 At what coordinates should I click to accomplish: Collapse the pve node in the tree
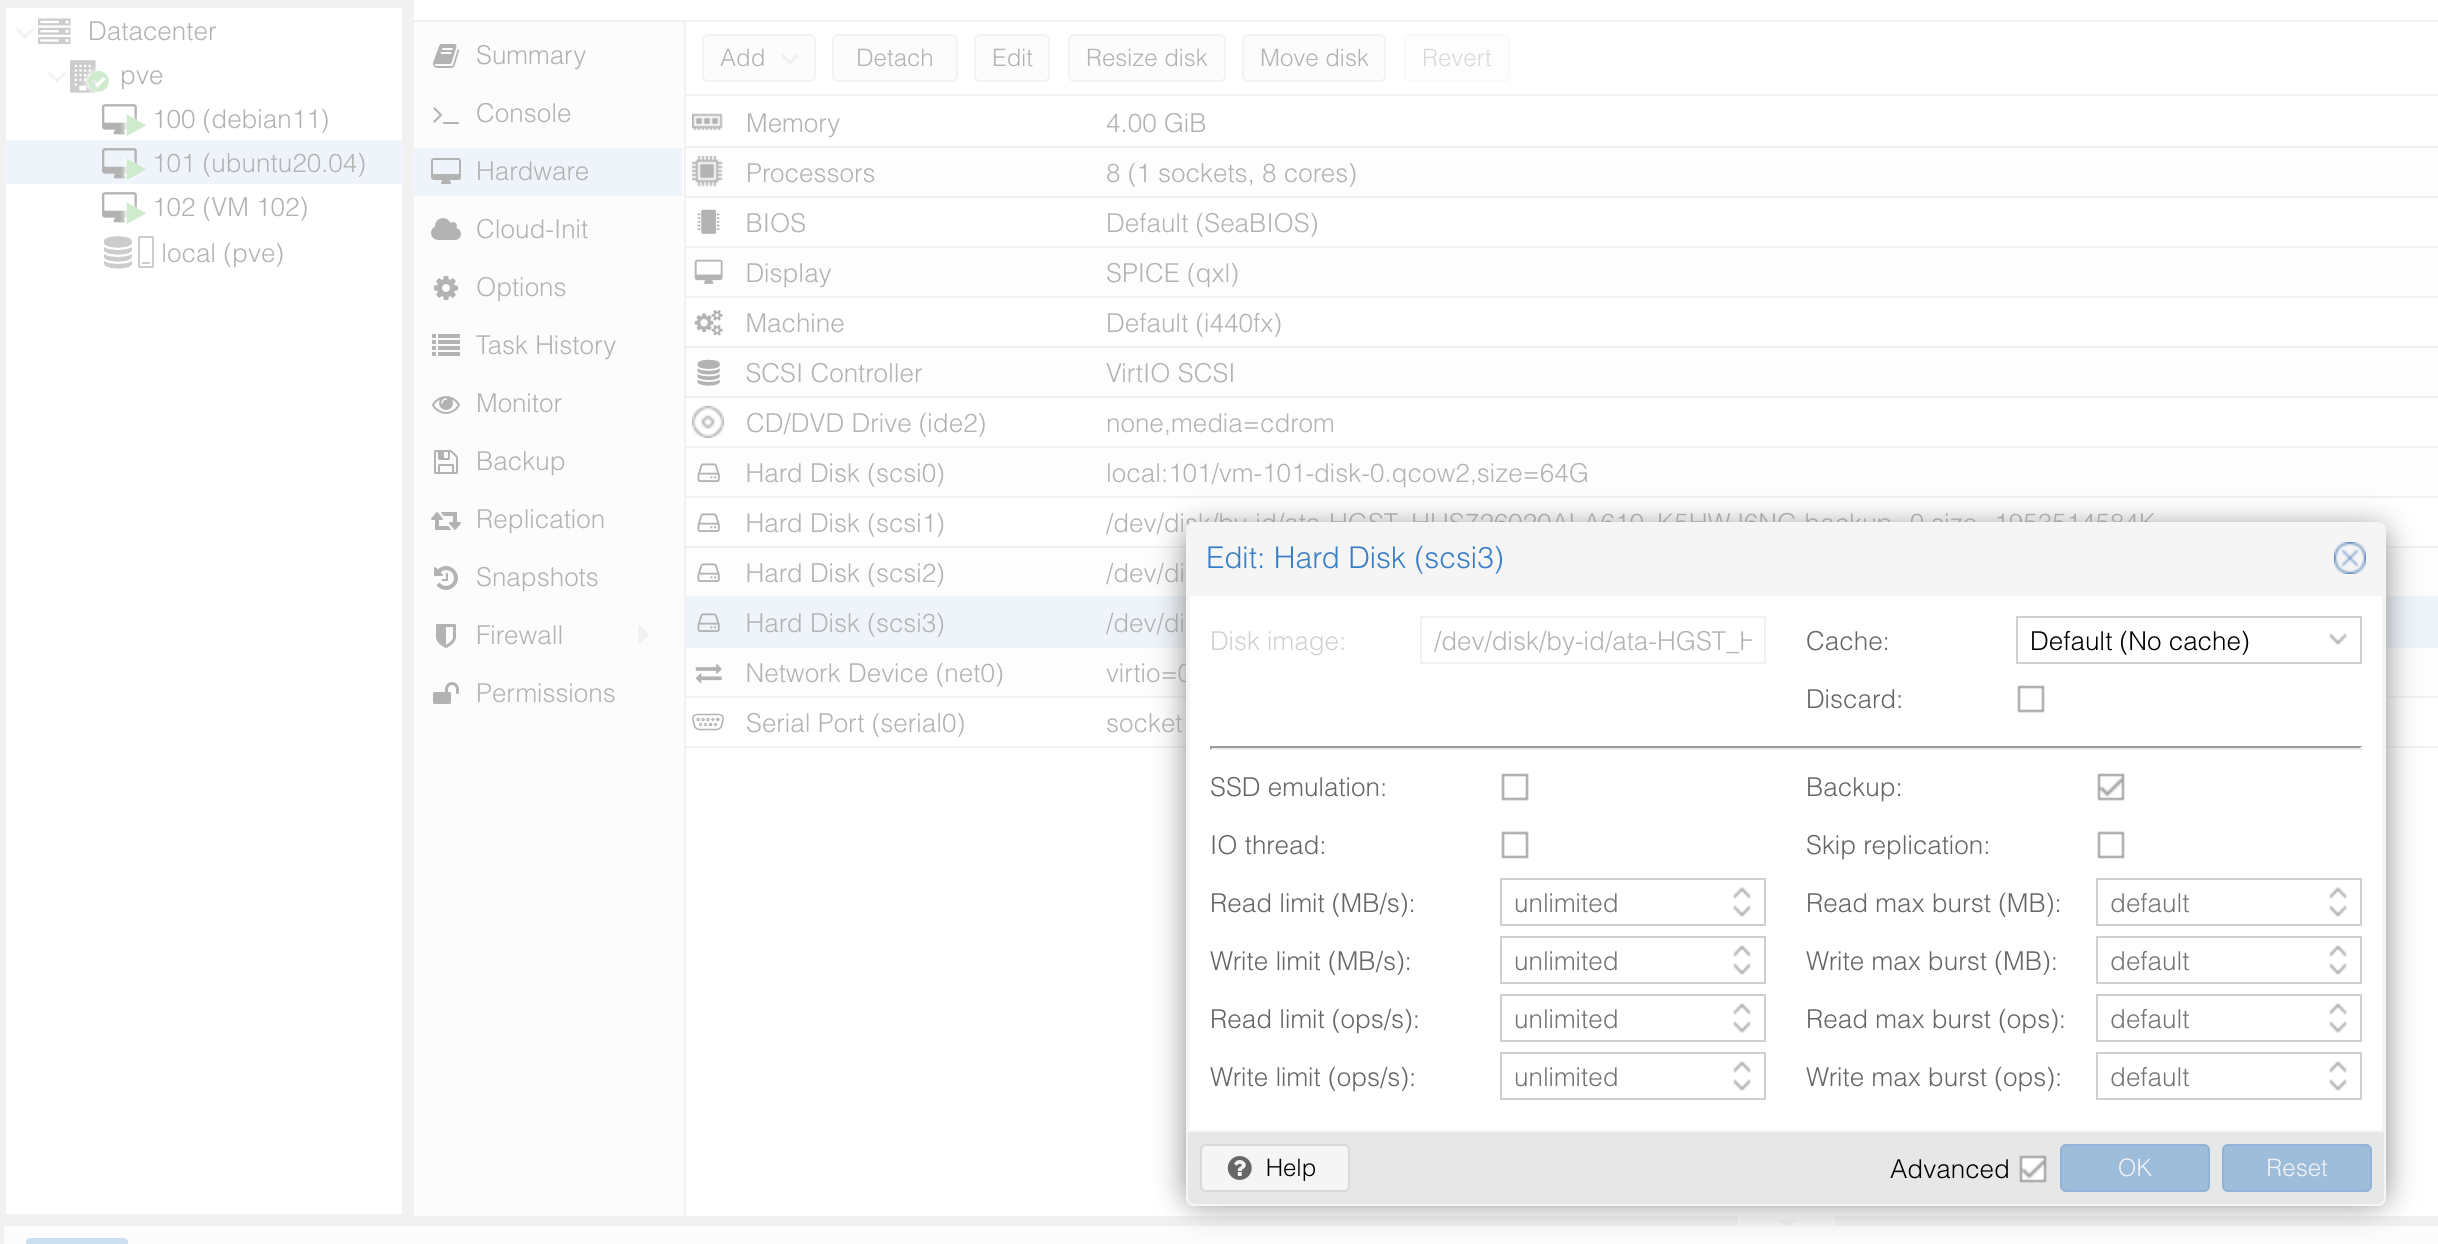pyautogui.click(x=57, y=75)
